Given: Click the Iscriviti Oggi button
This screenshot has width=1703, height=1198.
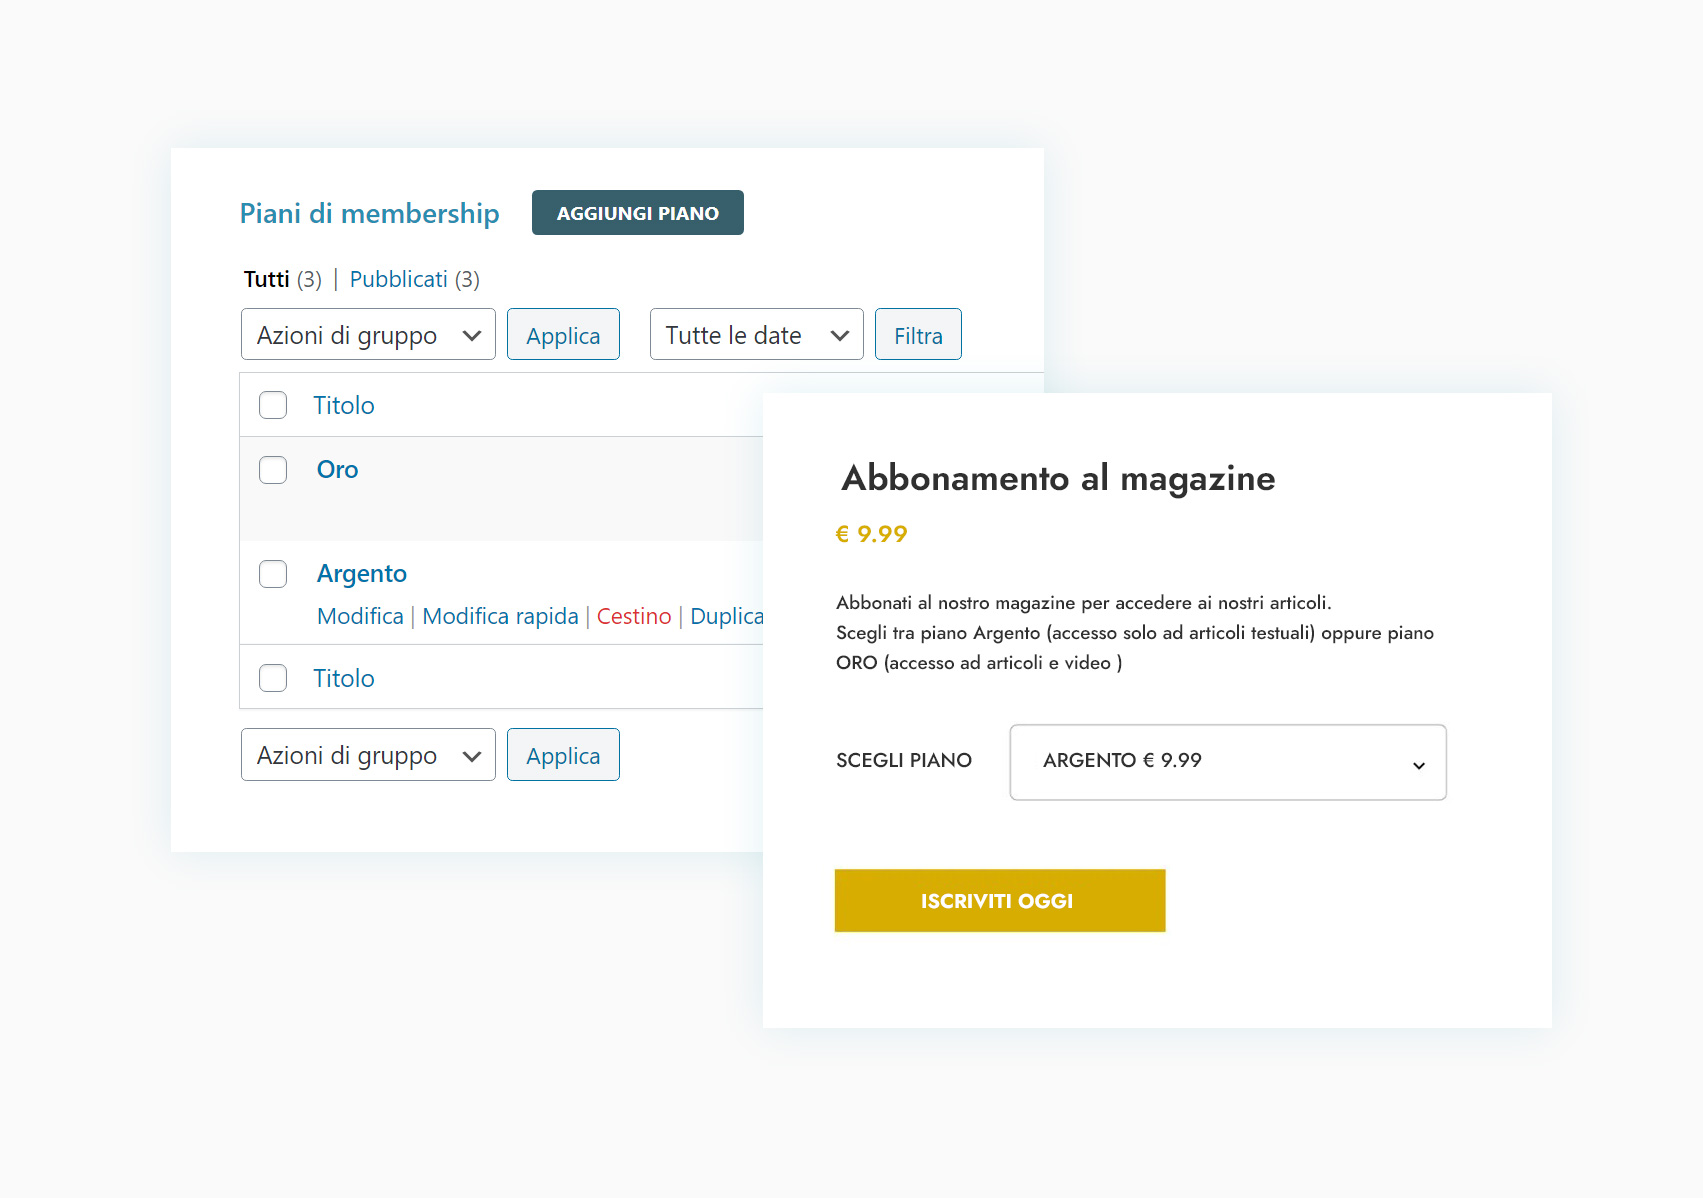Looking at the screenshot, I should click(x=999, y=901).
